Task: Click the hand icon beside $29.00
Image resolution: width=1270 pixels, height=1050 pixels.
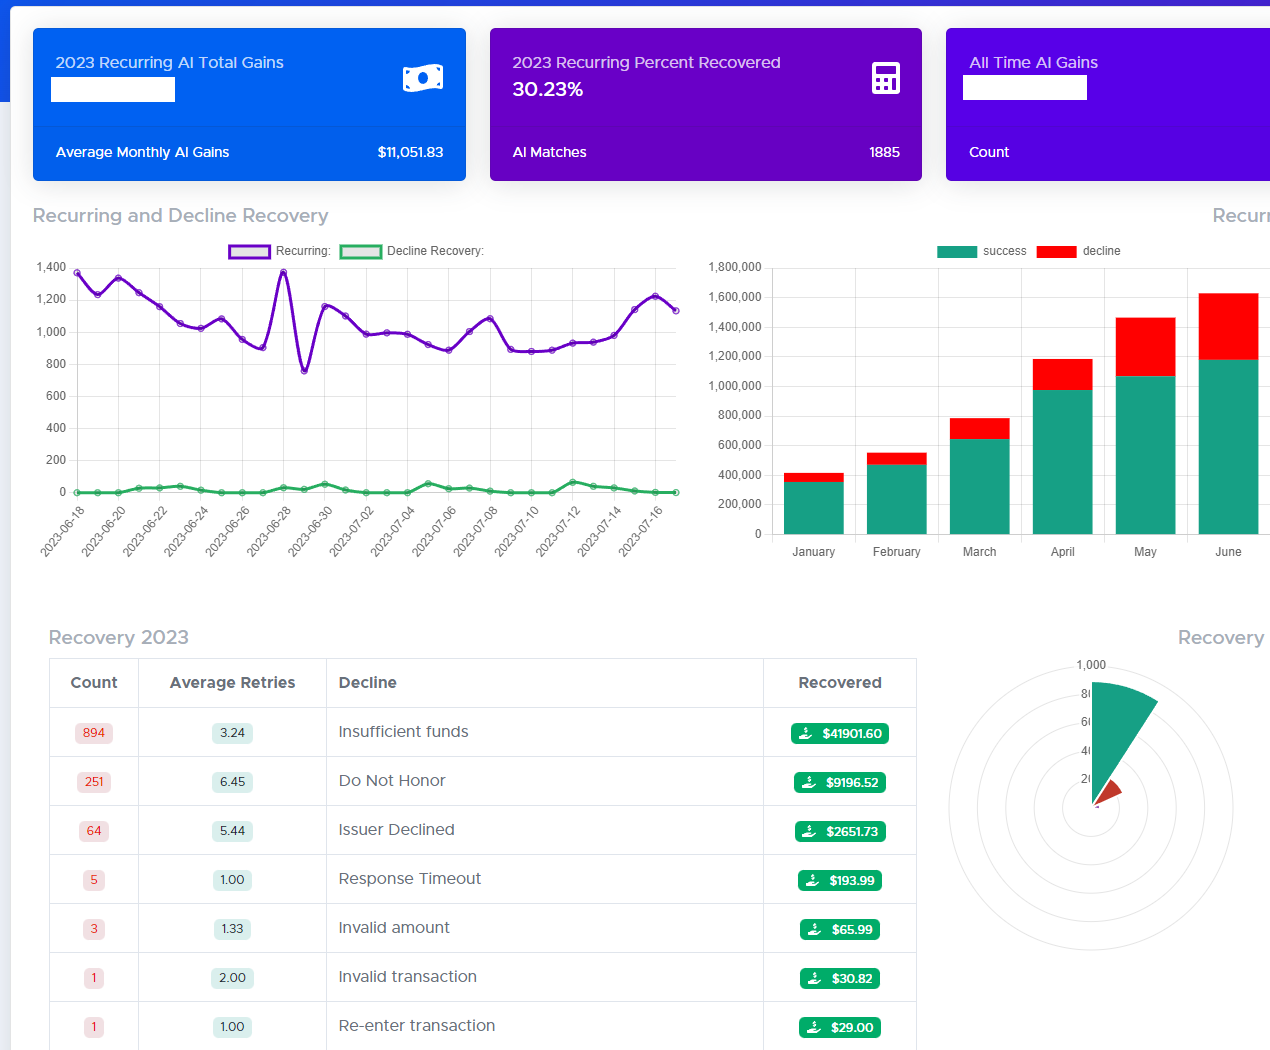Action: coord(814,1027)
